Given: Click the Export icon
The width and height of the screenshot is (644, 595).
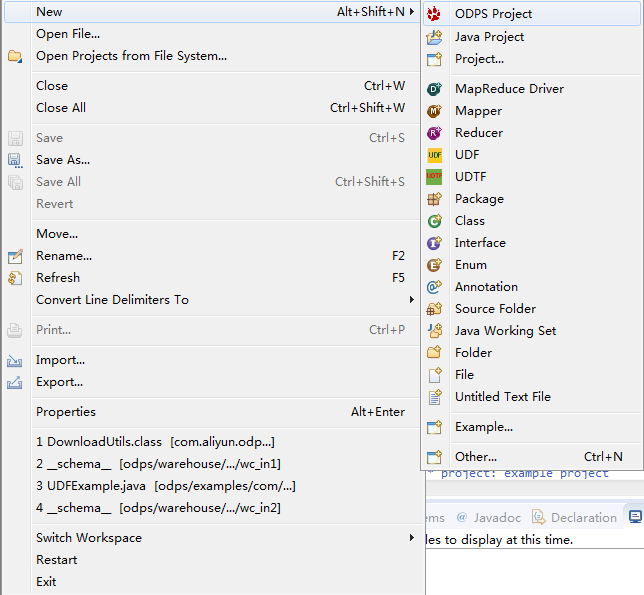Looking at the screenshot, I should pos(14,382).
